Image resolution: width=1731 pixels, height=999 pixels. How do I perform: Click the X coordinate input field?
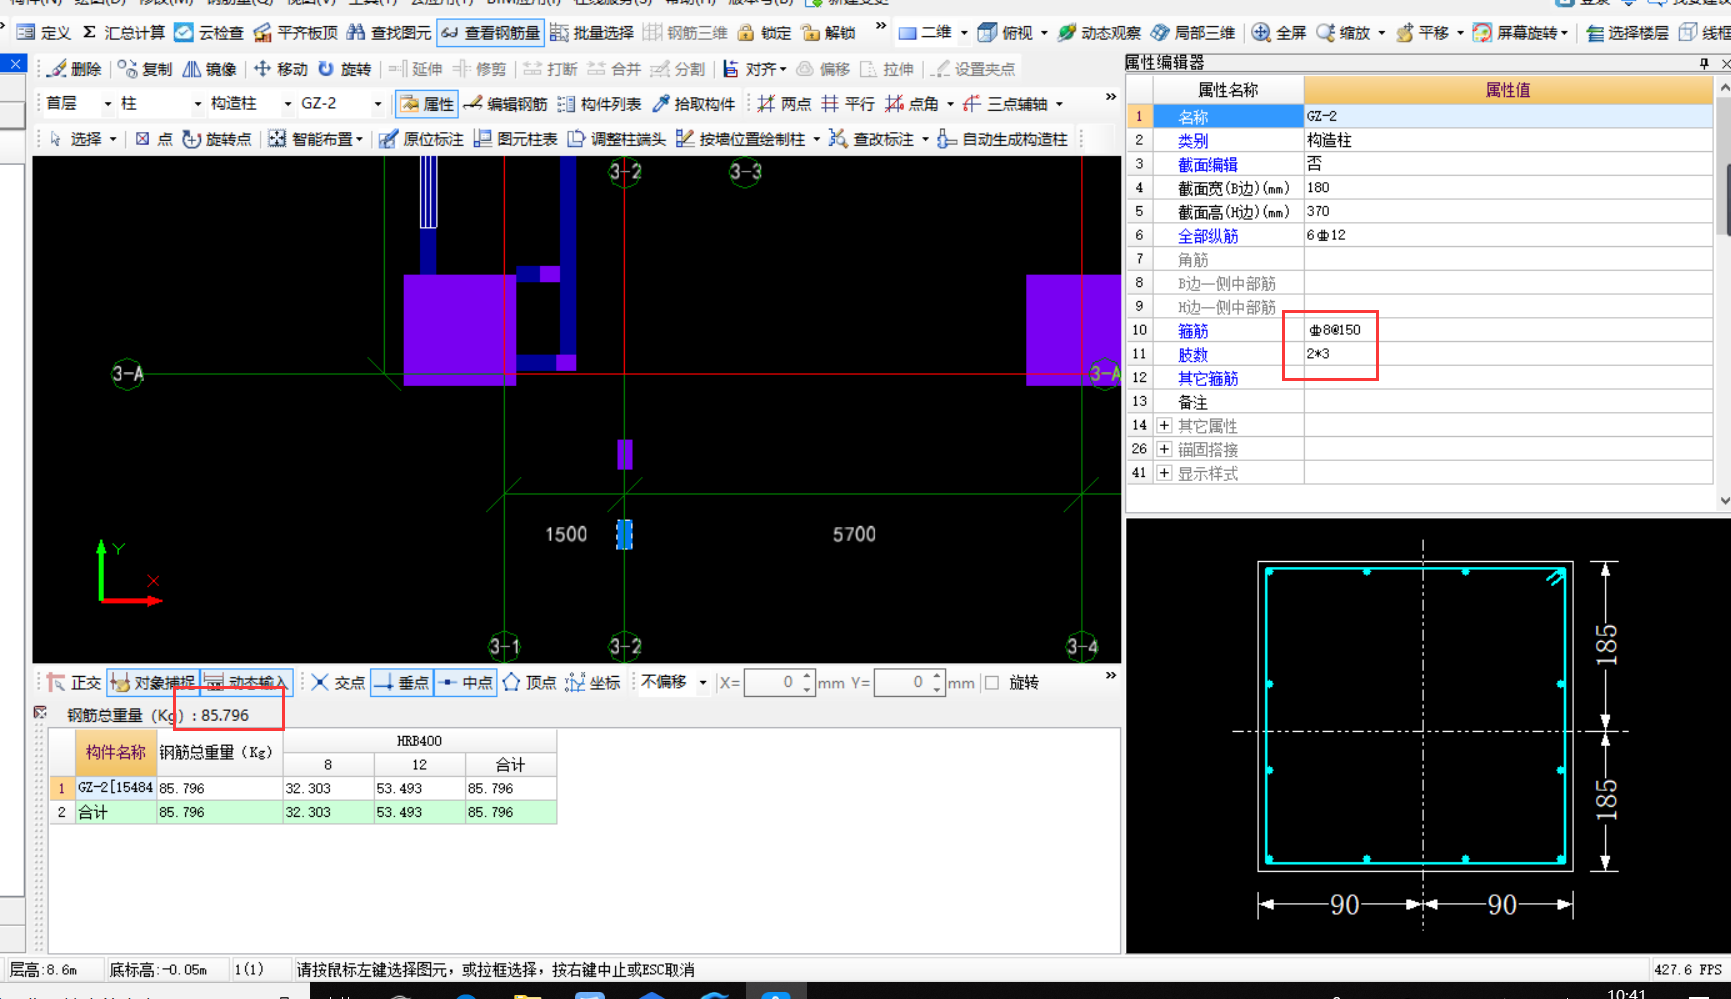point(772,683)
